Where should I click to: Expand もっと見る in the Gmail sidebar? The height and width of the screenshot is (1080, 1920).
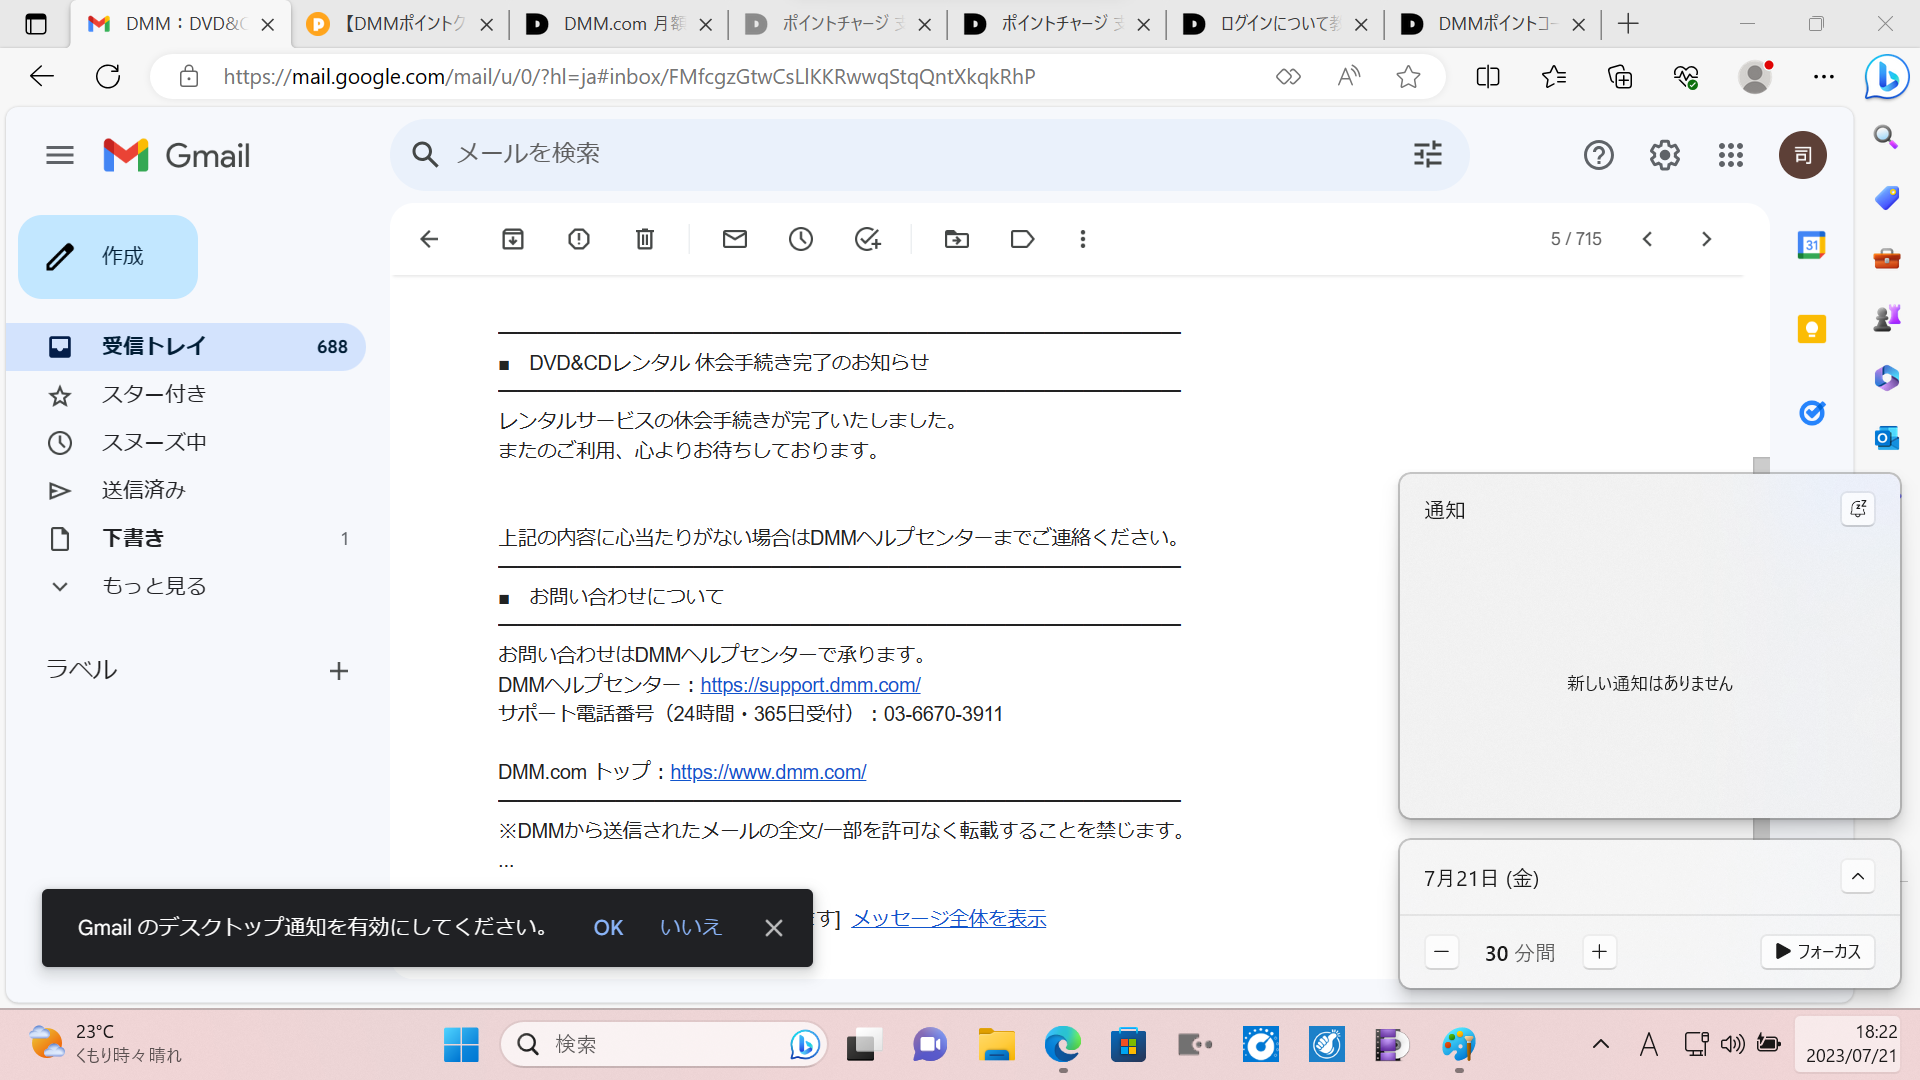pyautogui.click(x=154, y=586)
